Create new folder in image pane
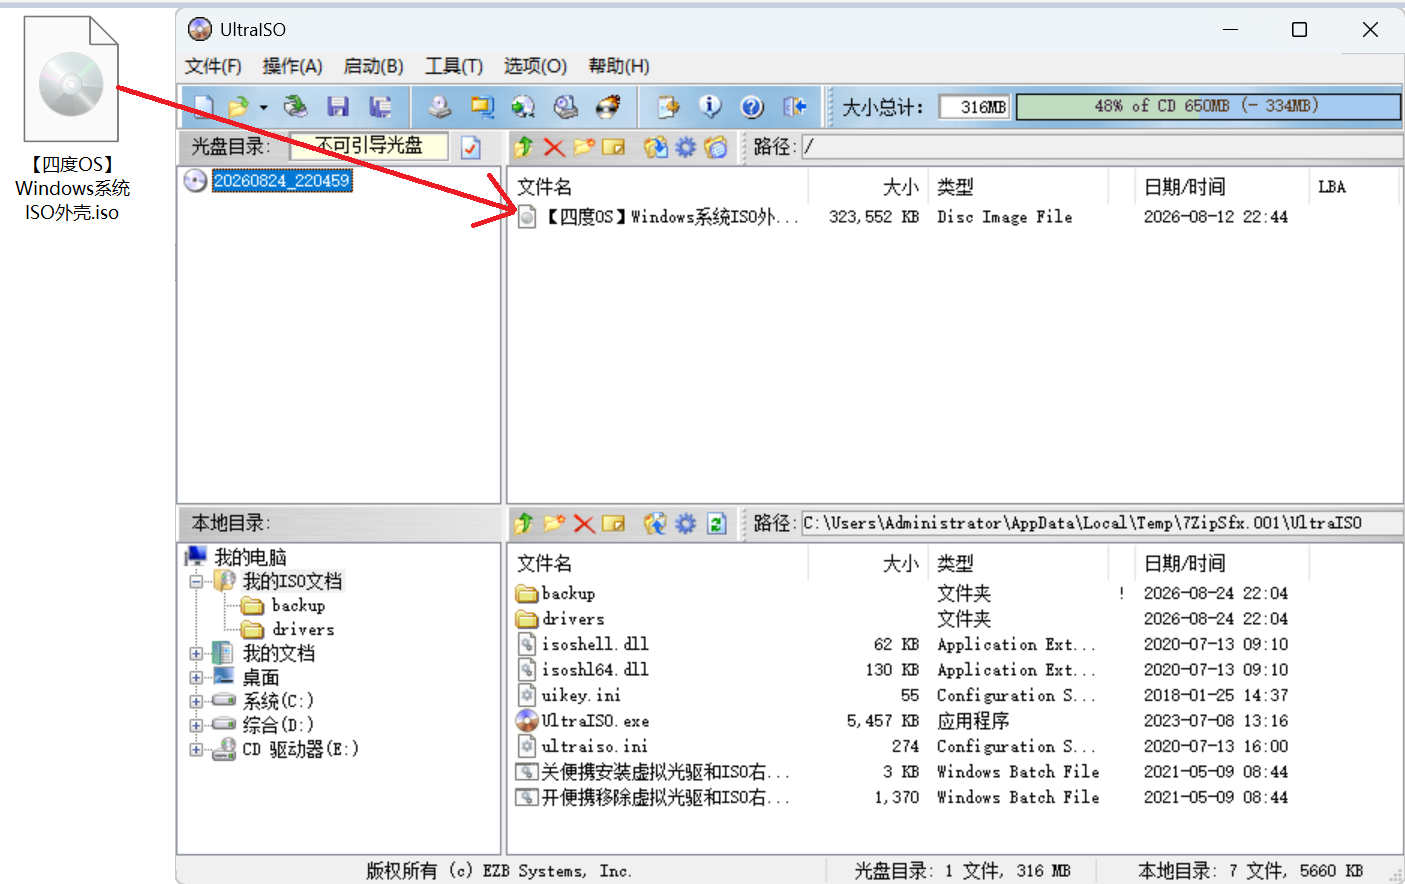This screenshot has height=884, width=1405. [584, 148]
